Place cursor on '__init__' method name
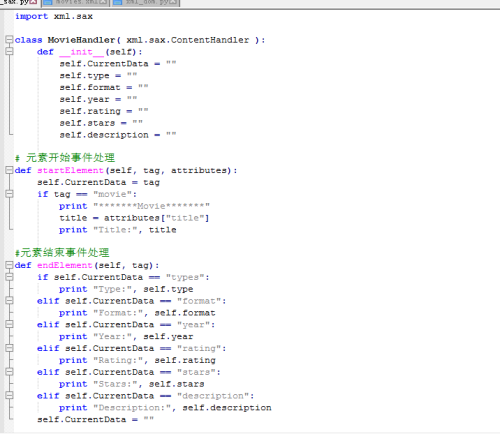Viewport: 500px width, 434px height. click(x=82, y=52)
